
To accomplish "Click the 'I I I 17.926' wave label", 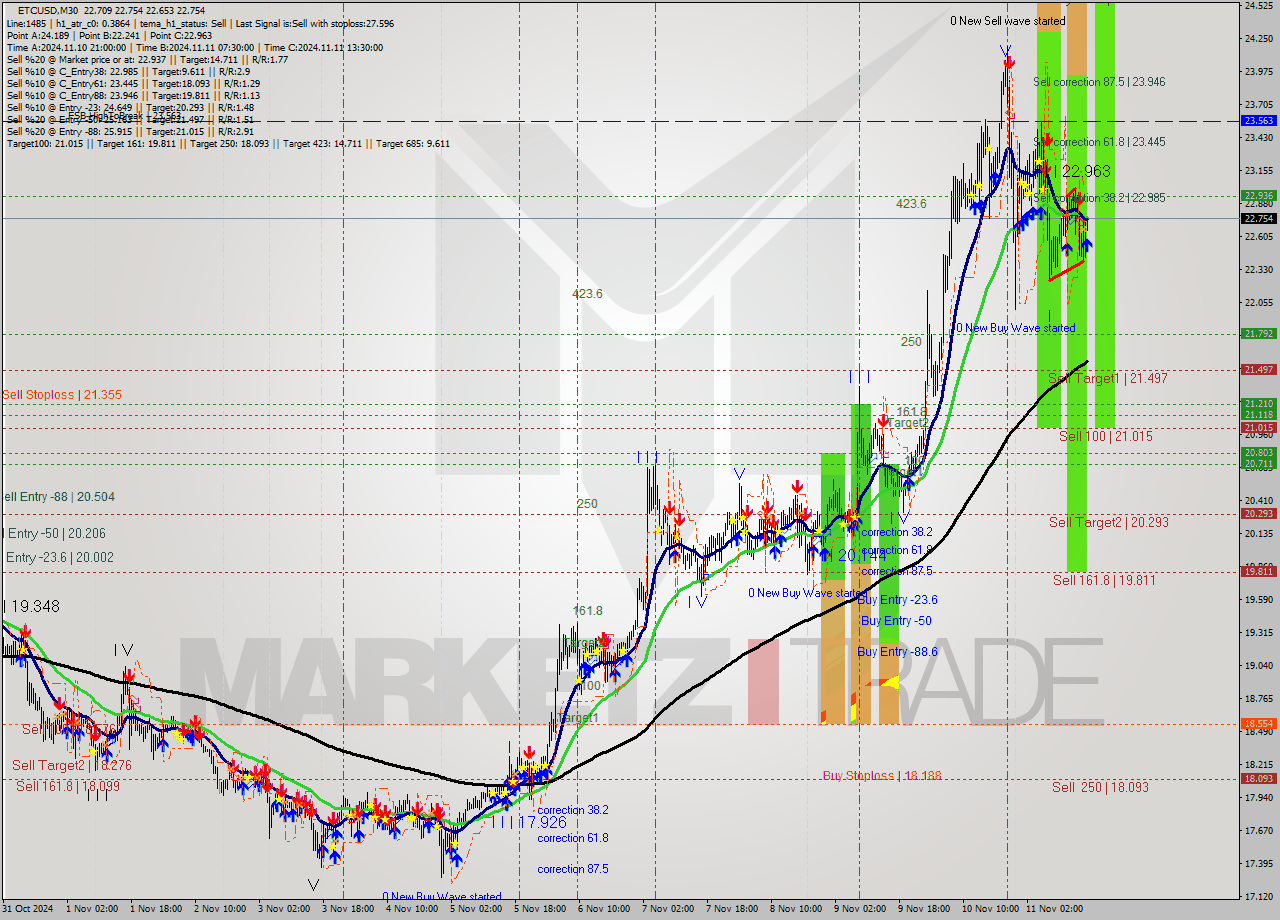I will (528, 822).
